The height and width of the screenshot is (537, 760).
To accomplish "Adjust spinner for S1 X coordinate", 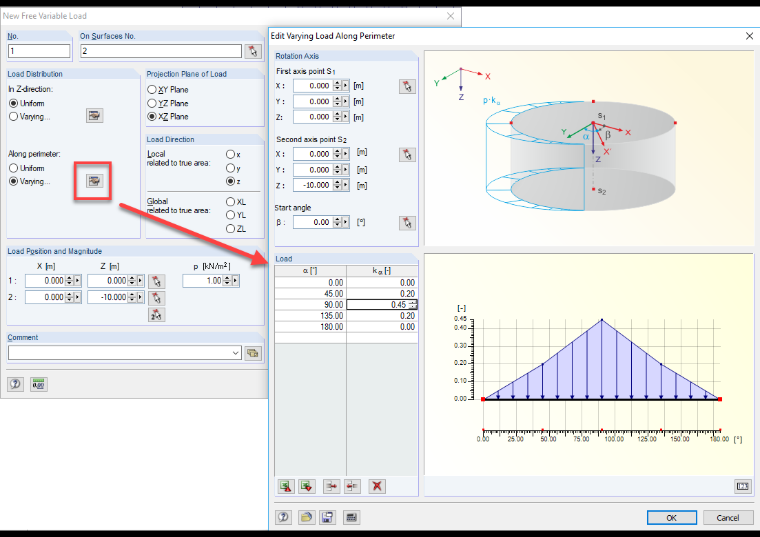I will pos(337,86).
